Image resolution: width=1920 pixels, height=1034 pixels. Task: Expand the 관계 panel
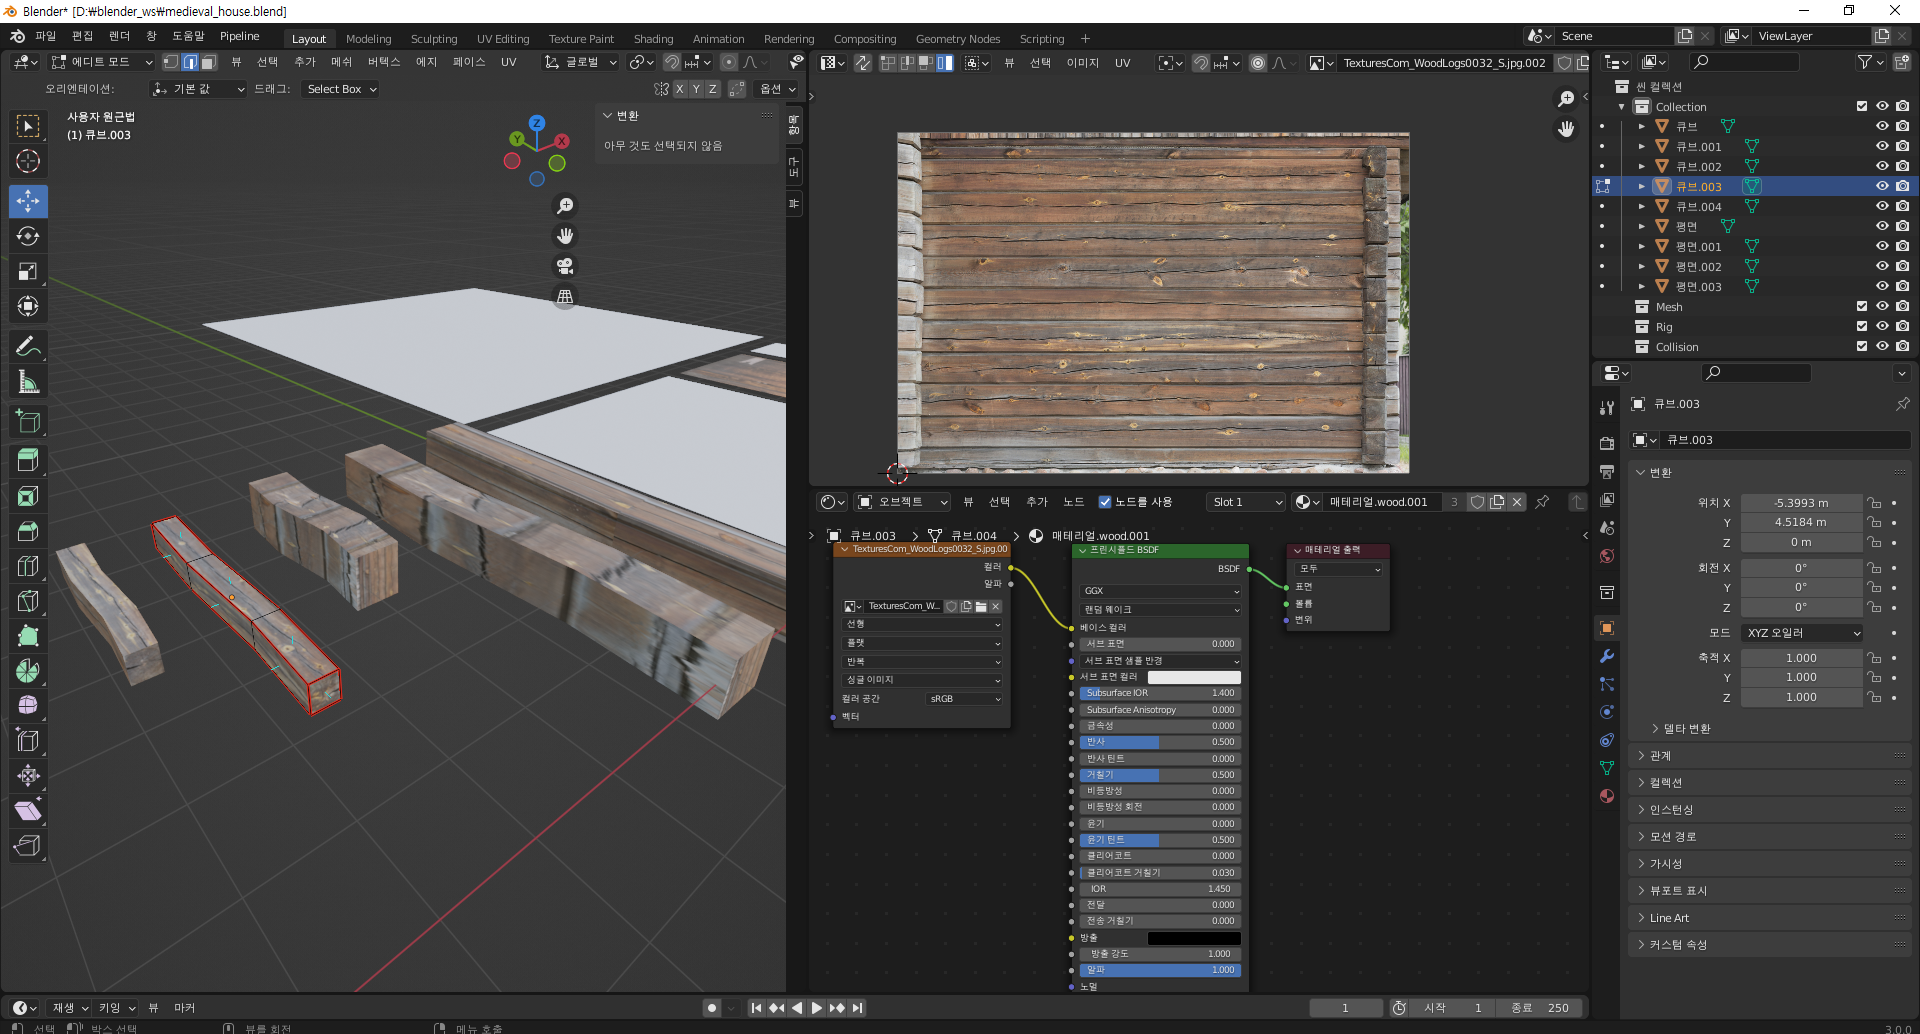tap(1661, 756)
